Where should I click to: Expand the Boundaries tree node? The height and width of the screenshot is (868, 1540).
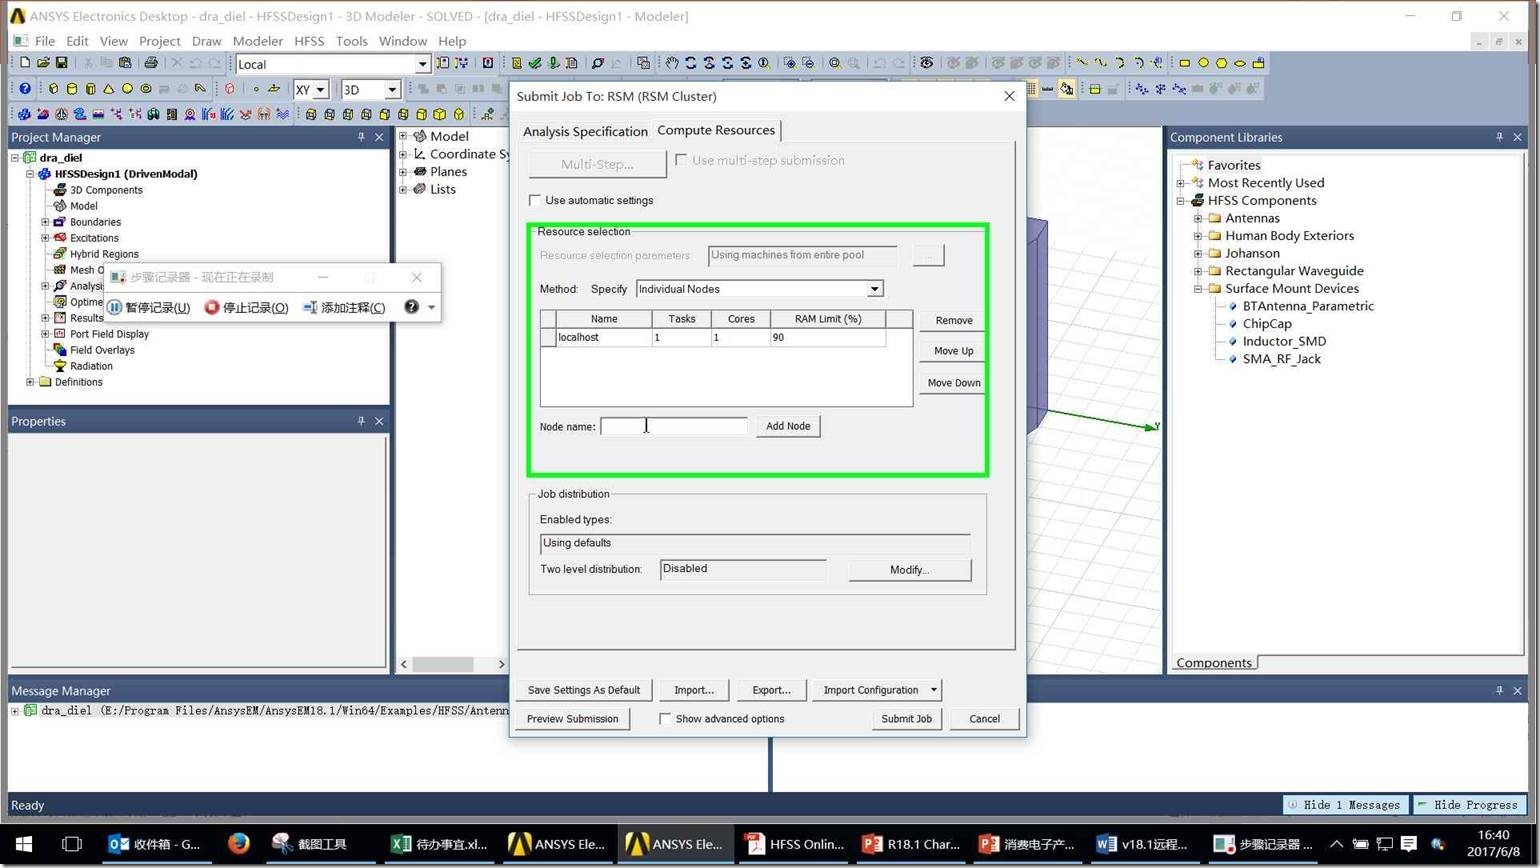point(45,222)
